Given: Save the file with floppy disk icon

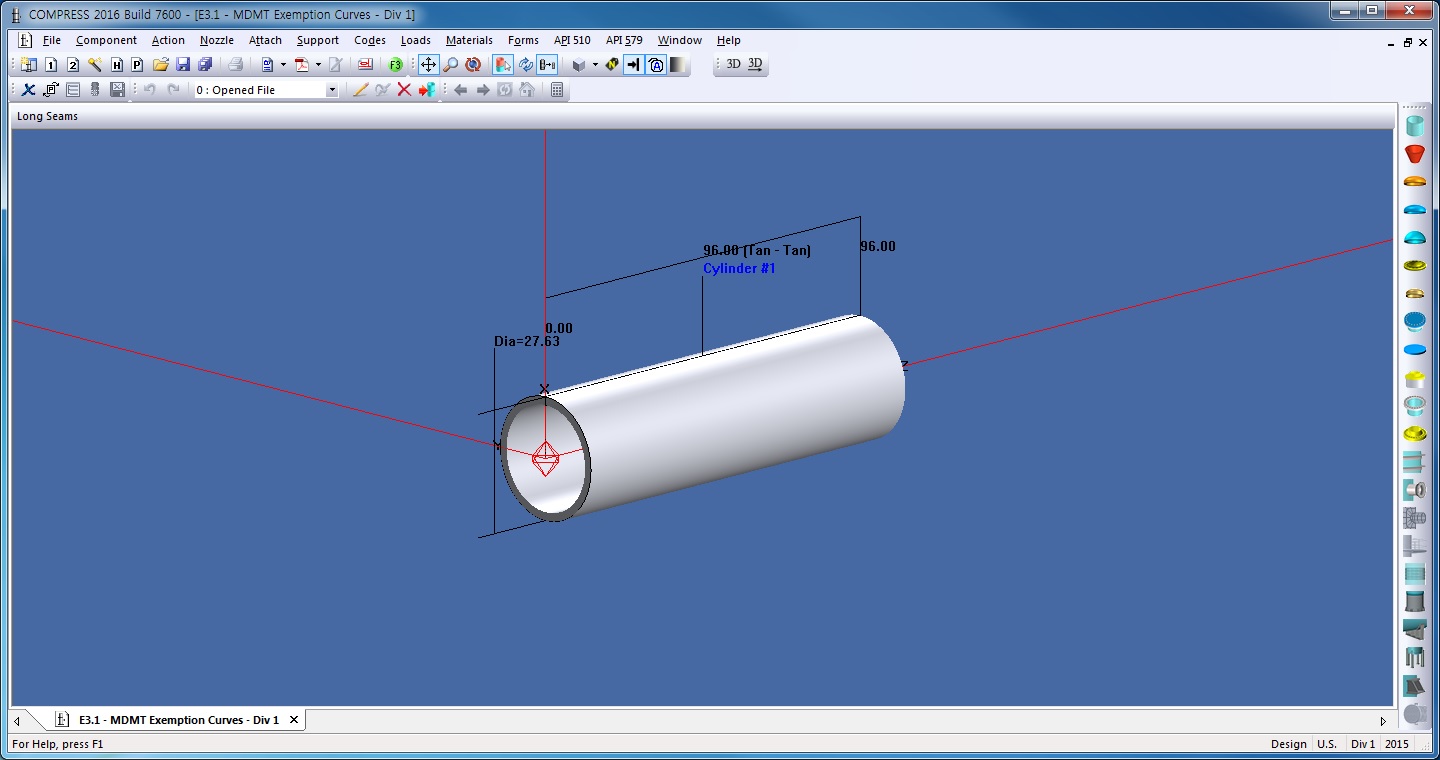Looking at the screenshot, I should (183, 65).
